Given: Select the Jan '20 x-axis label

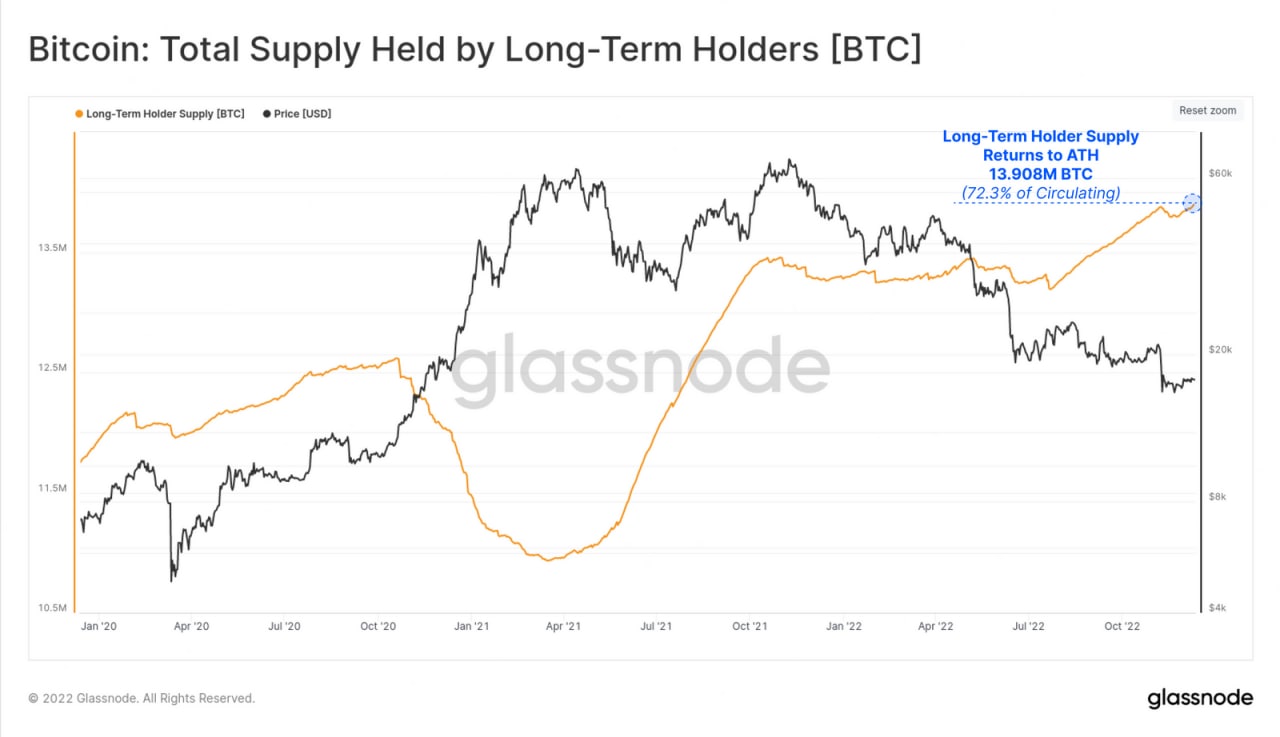Looking at the screenshot, I should [97, 627].
